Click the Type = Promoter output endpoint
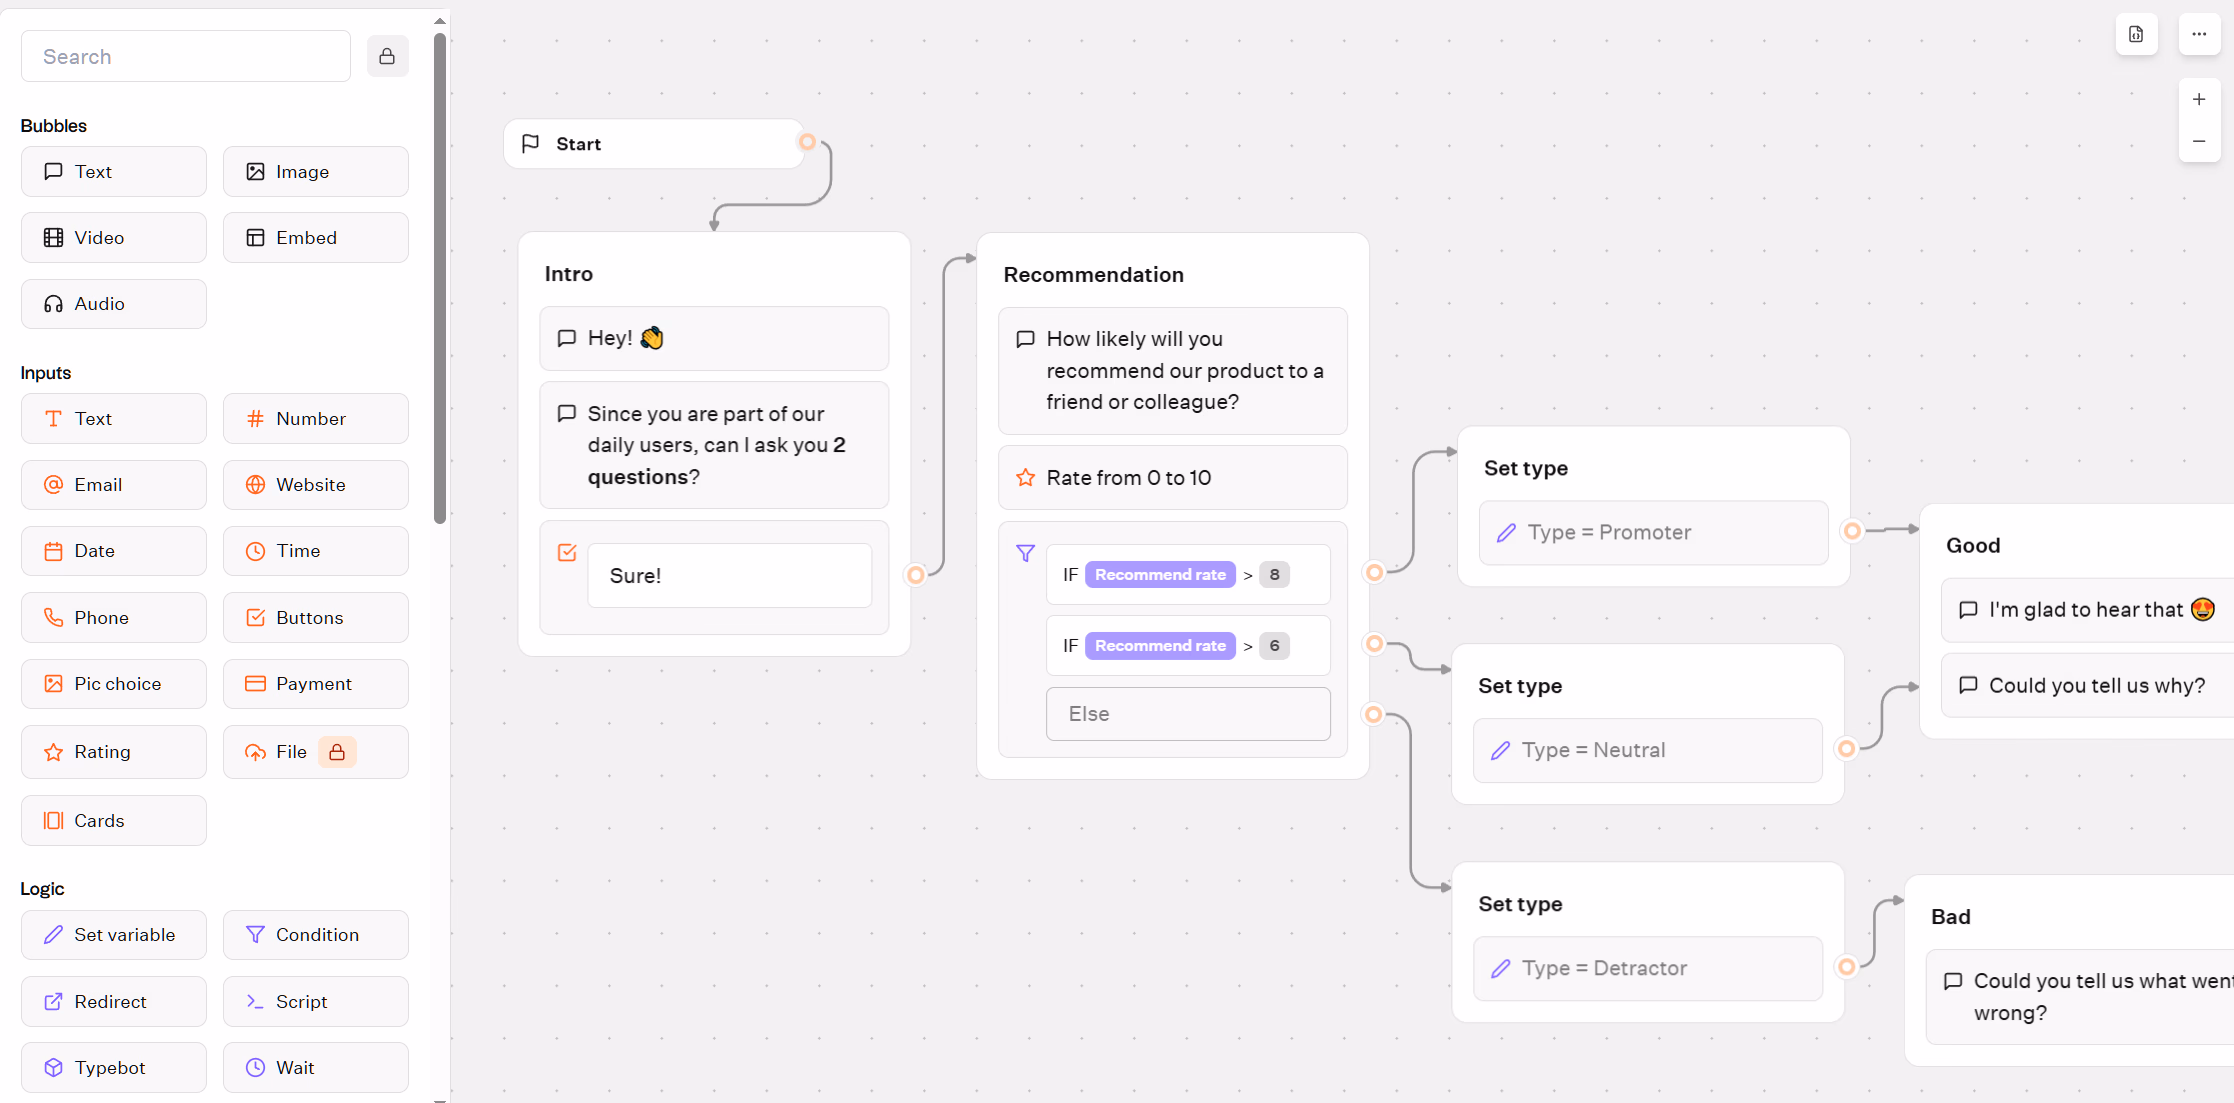 tap(1852, 531)
